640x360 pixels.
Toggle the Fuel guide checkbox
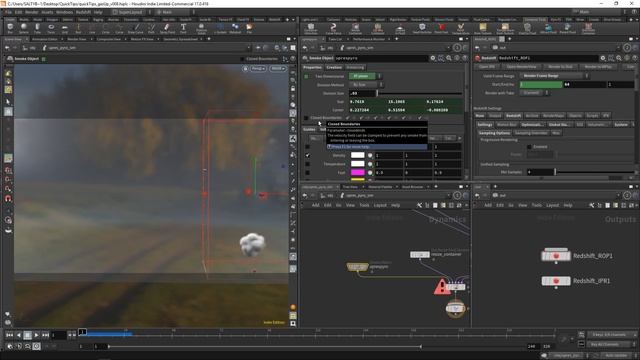307,173
